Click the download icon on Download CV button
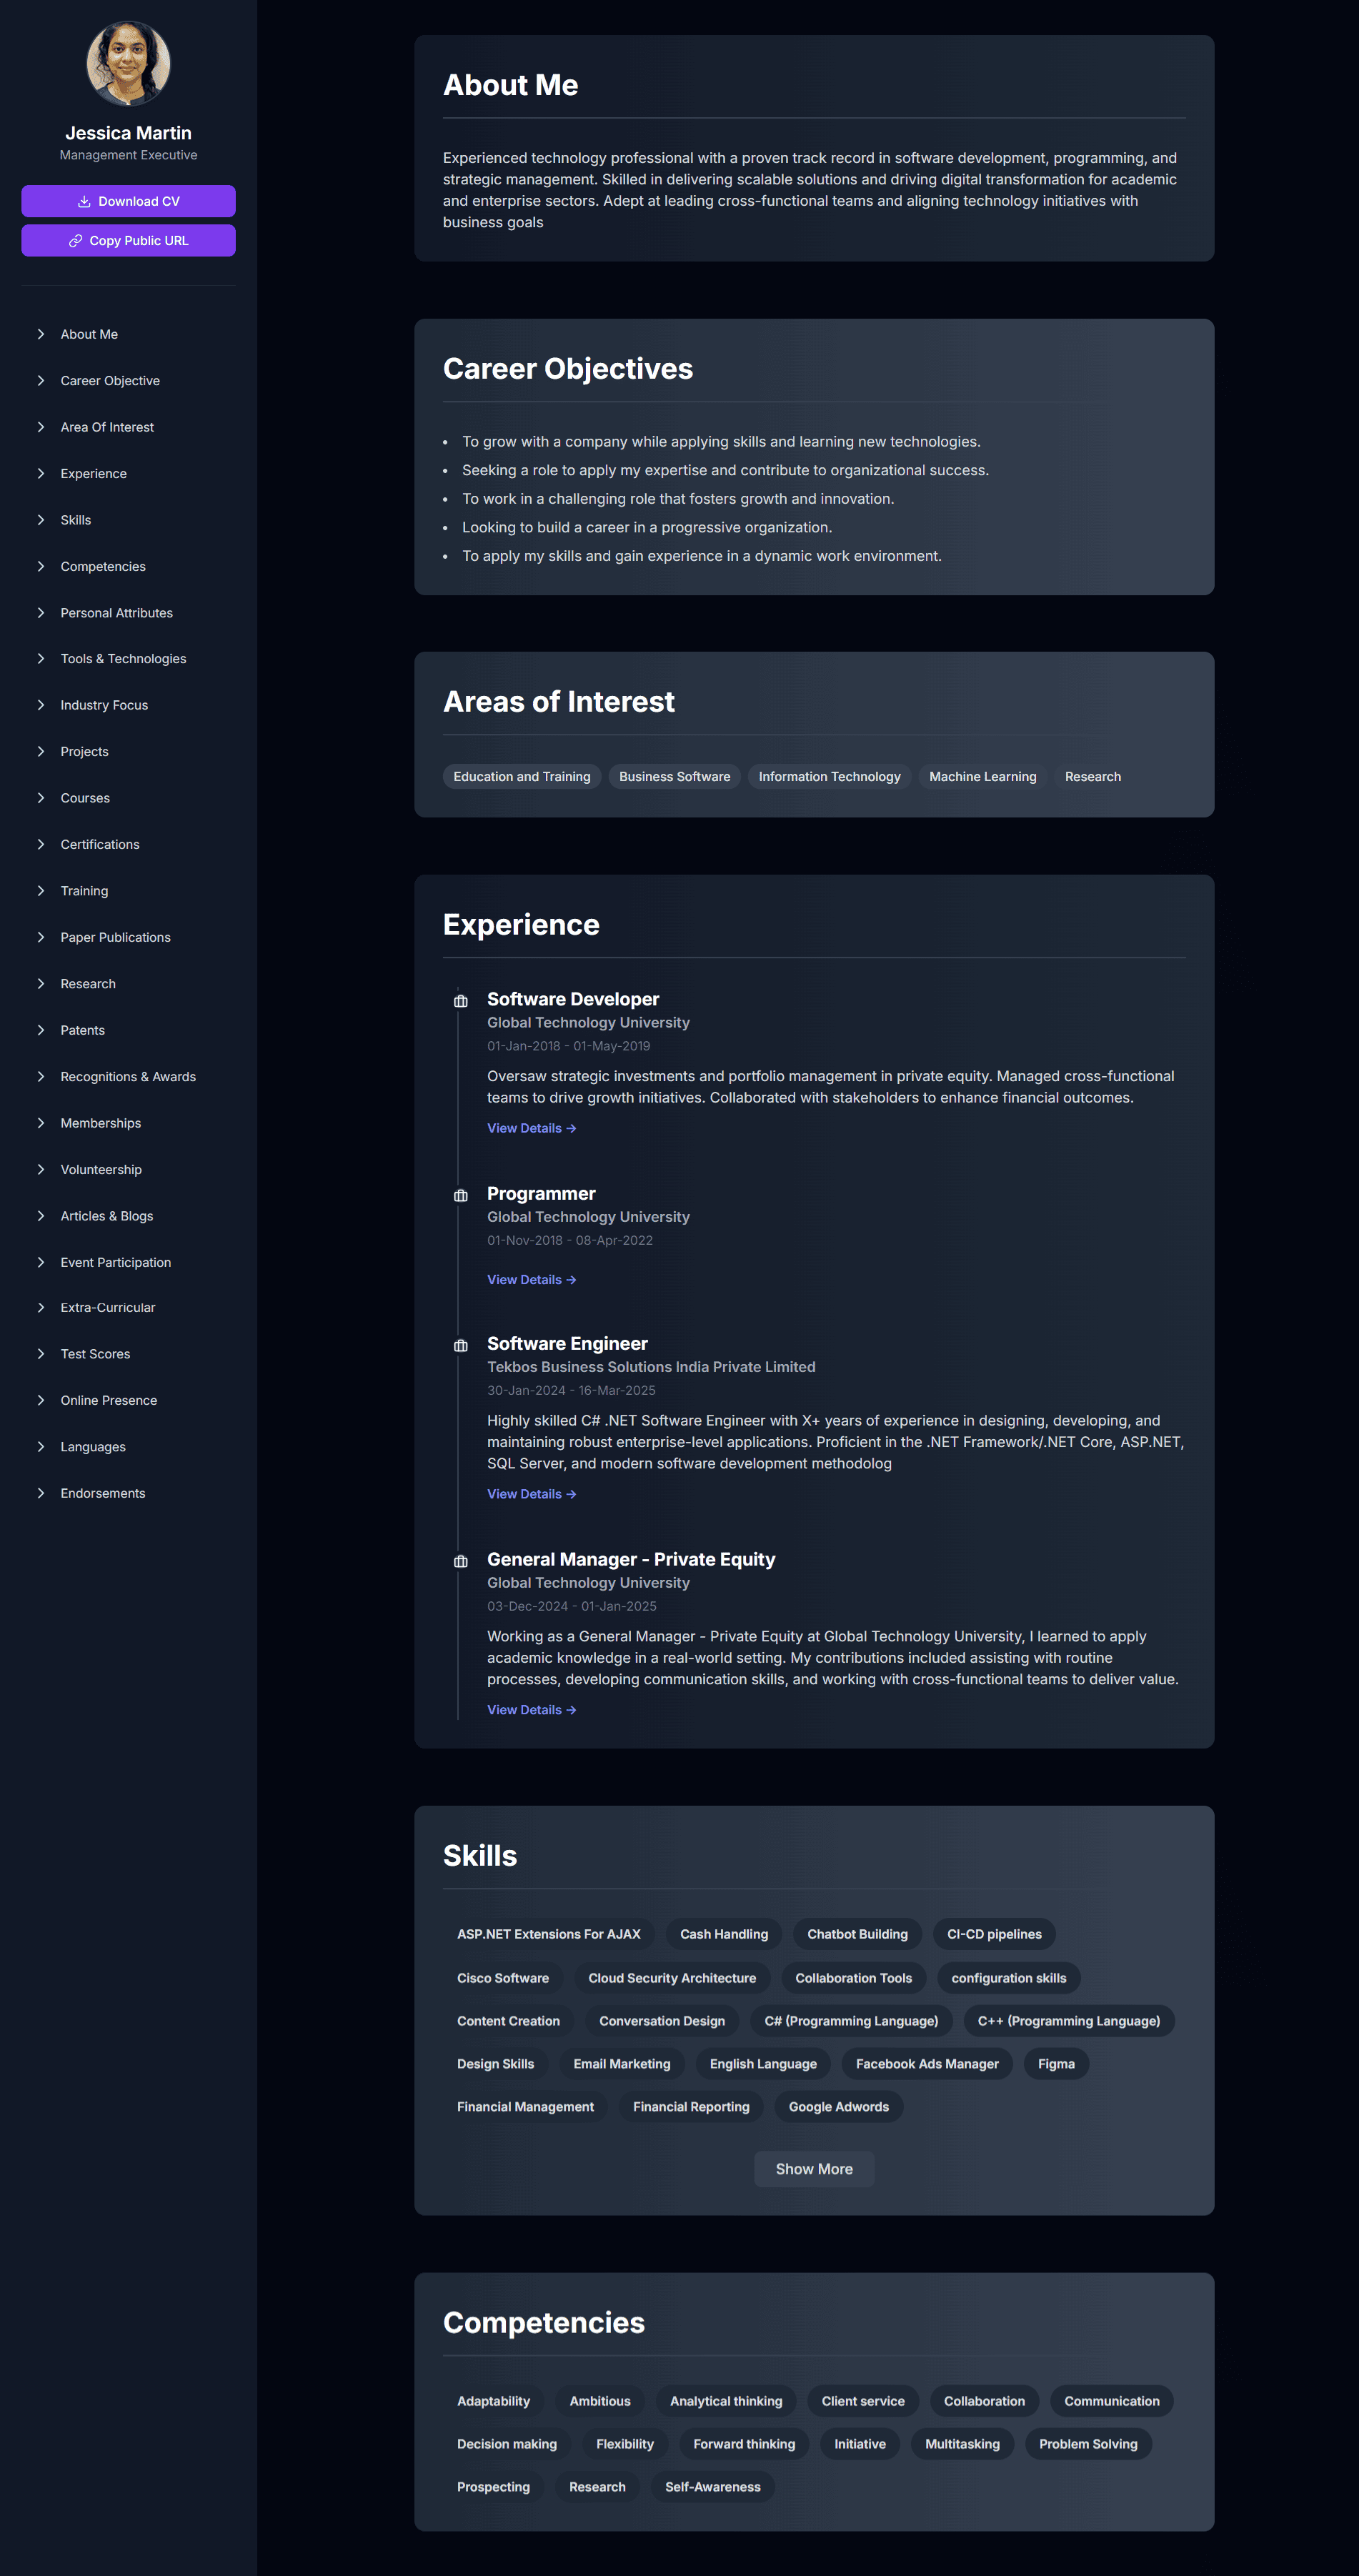 tap(84, 201)
